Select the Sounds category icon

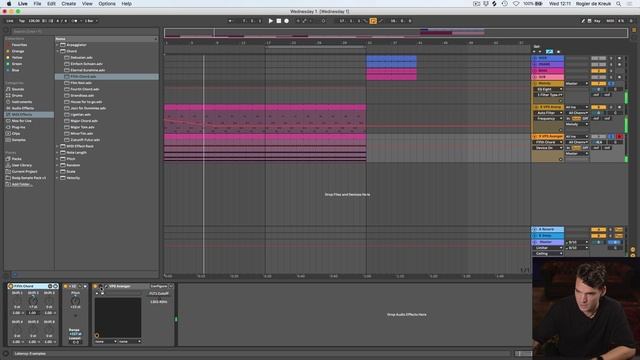click(x=8, y=89)
